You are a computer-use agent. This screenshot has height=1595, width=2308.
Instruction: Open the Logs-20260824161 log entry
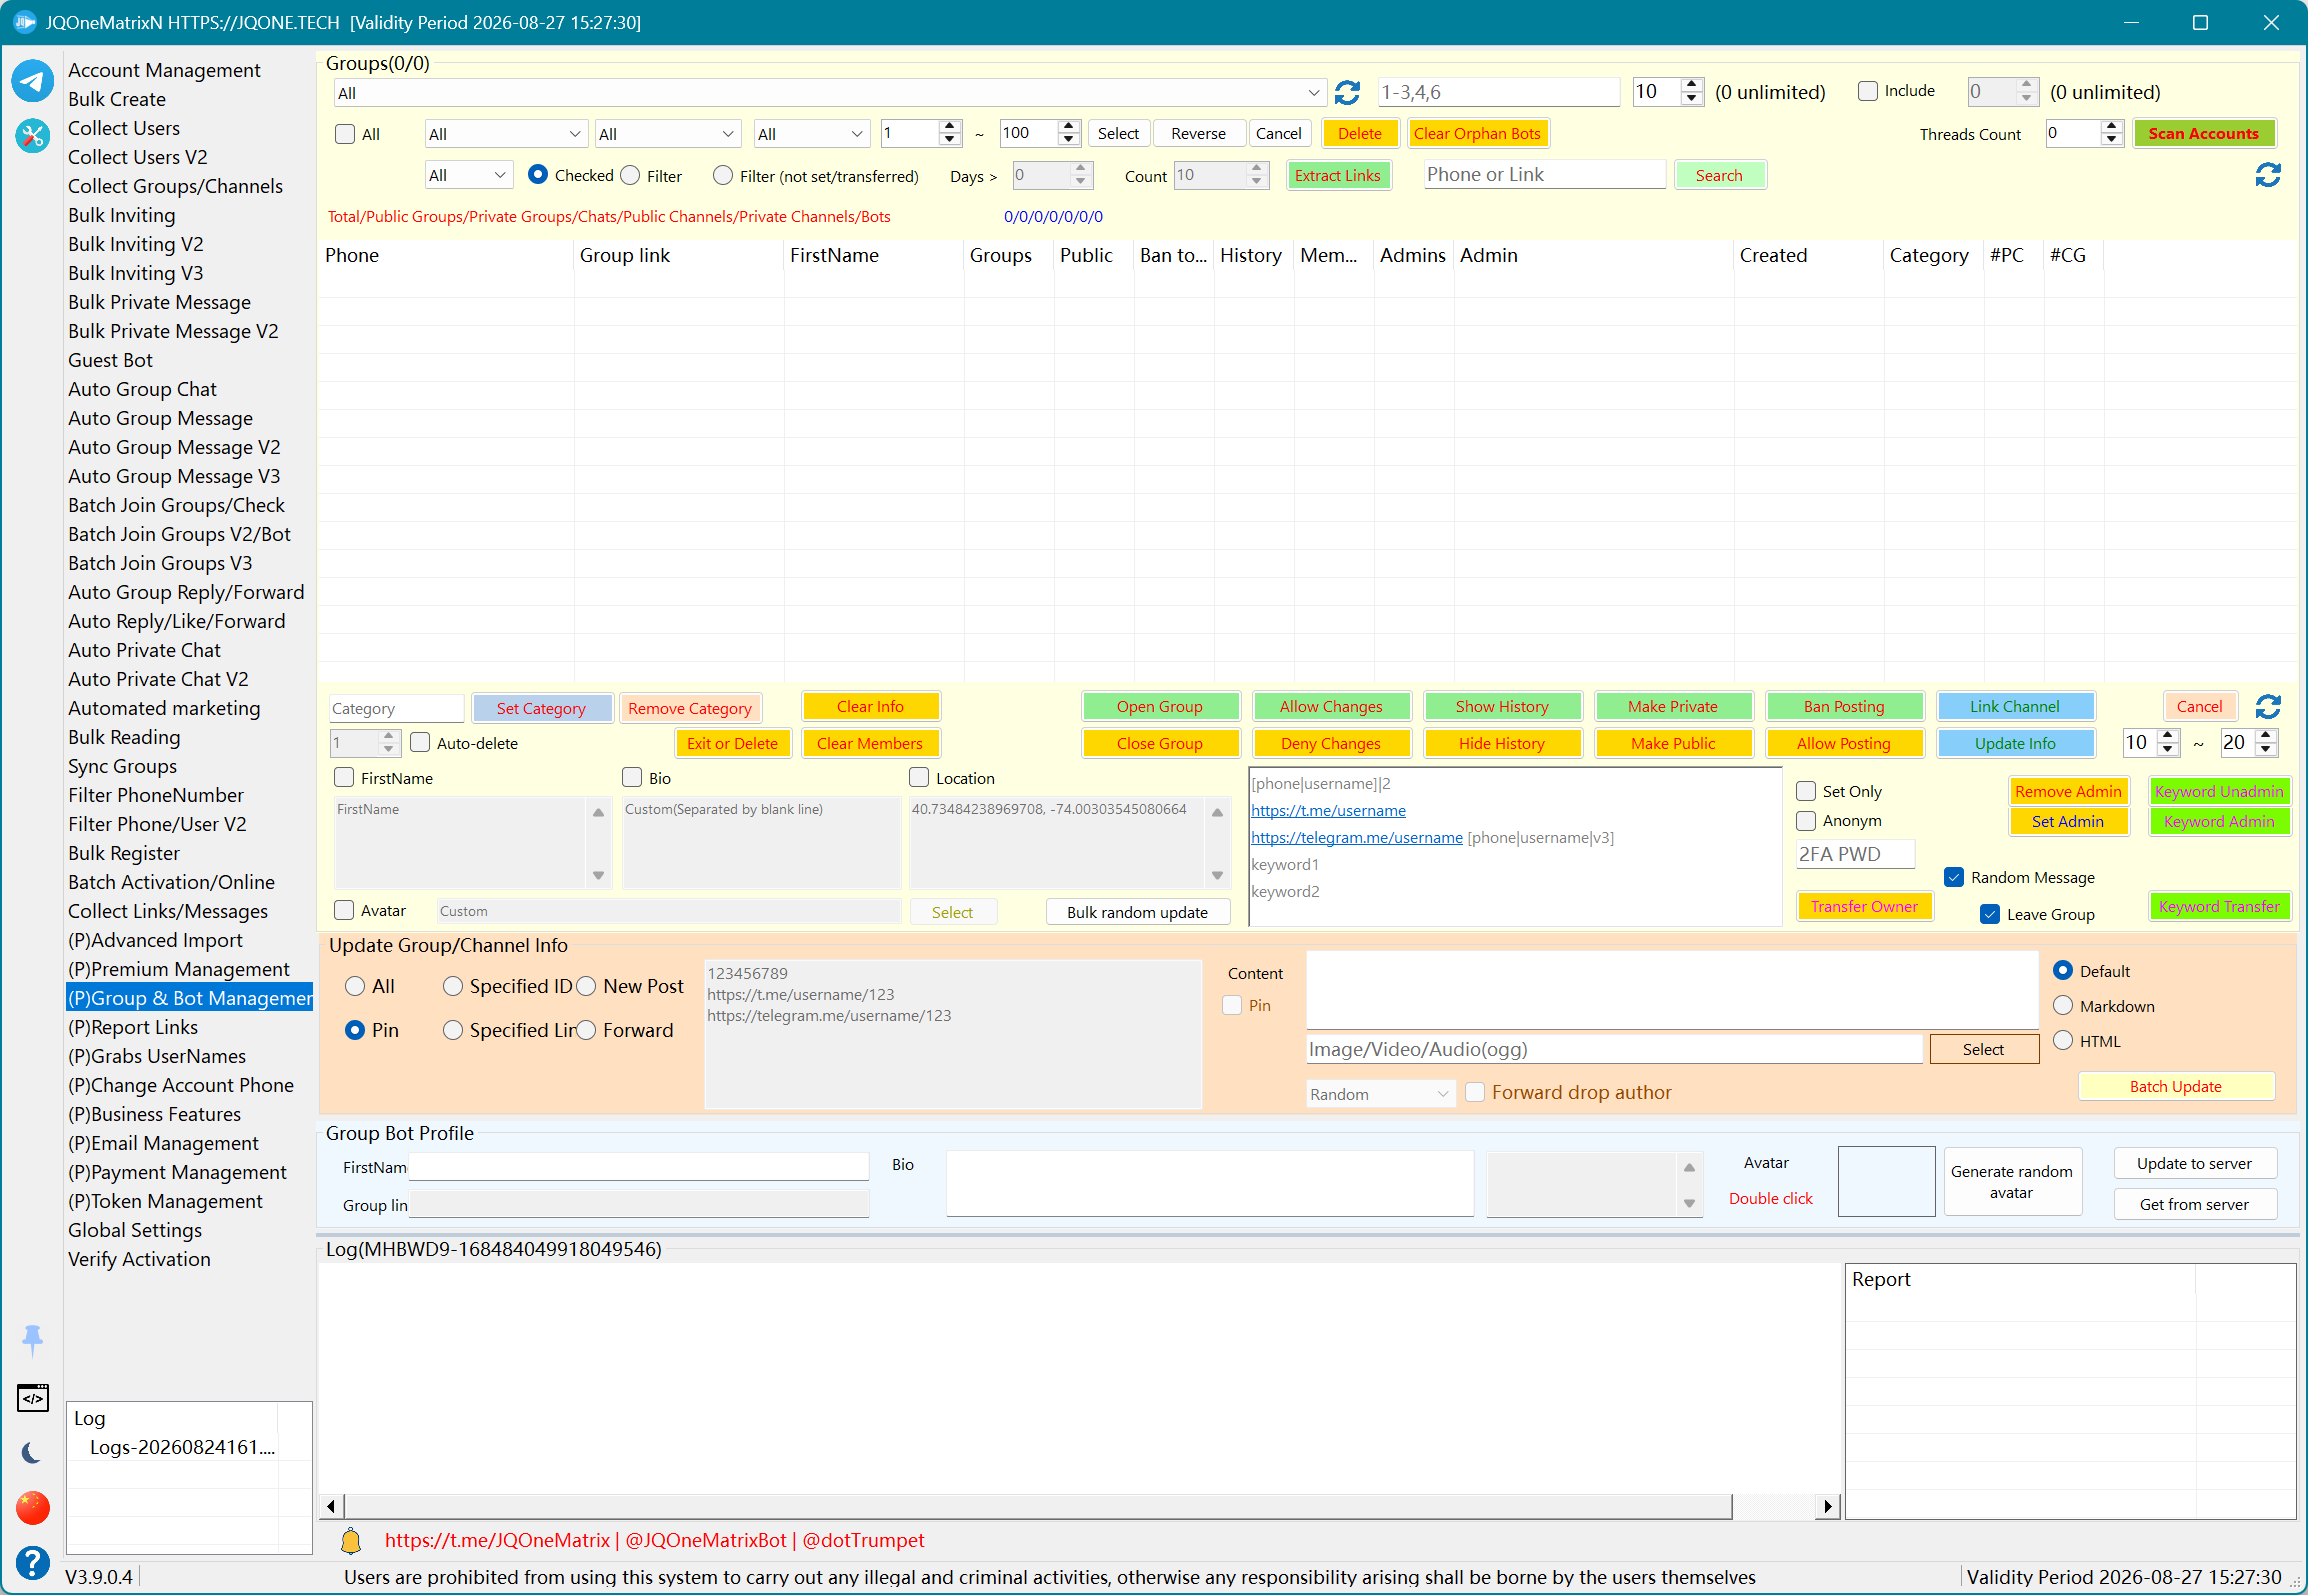coord(182,1447)
